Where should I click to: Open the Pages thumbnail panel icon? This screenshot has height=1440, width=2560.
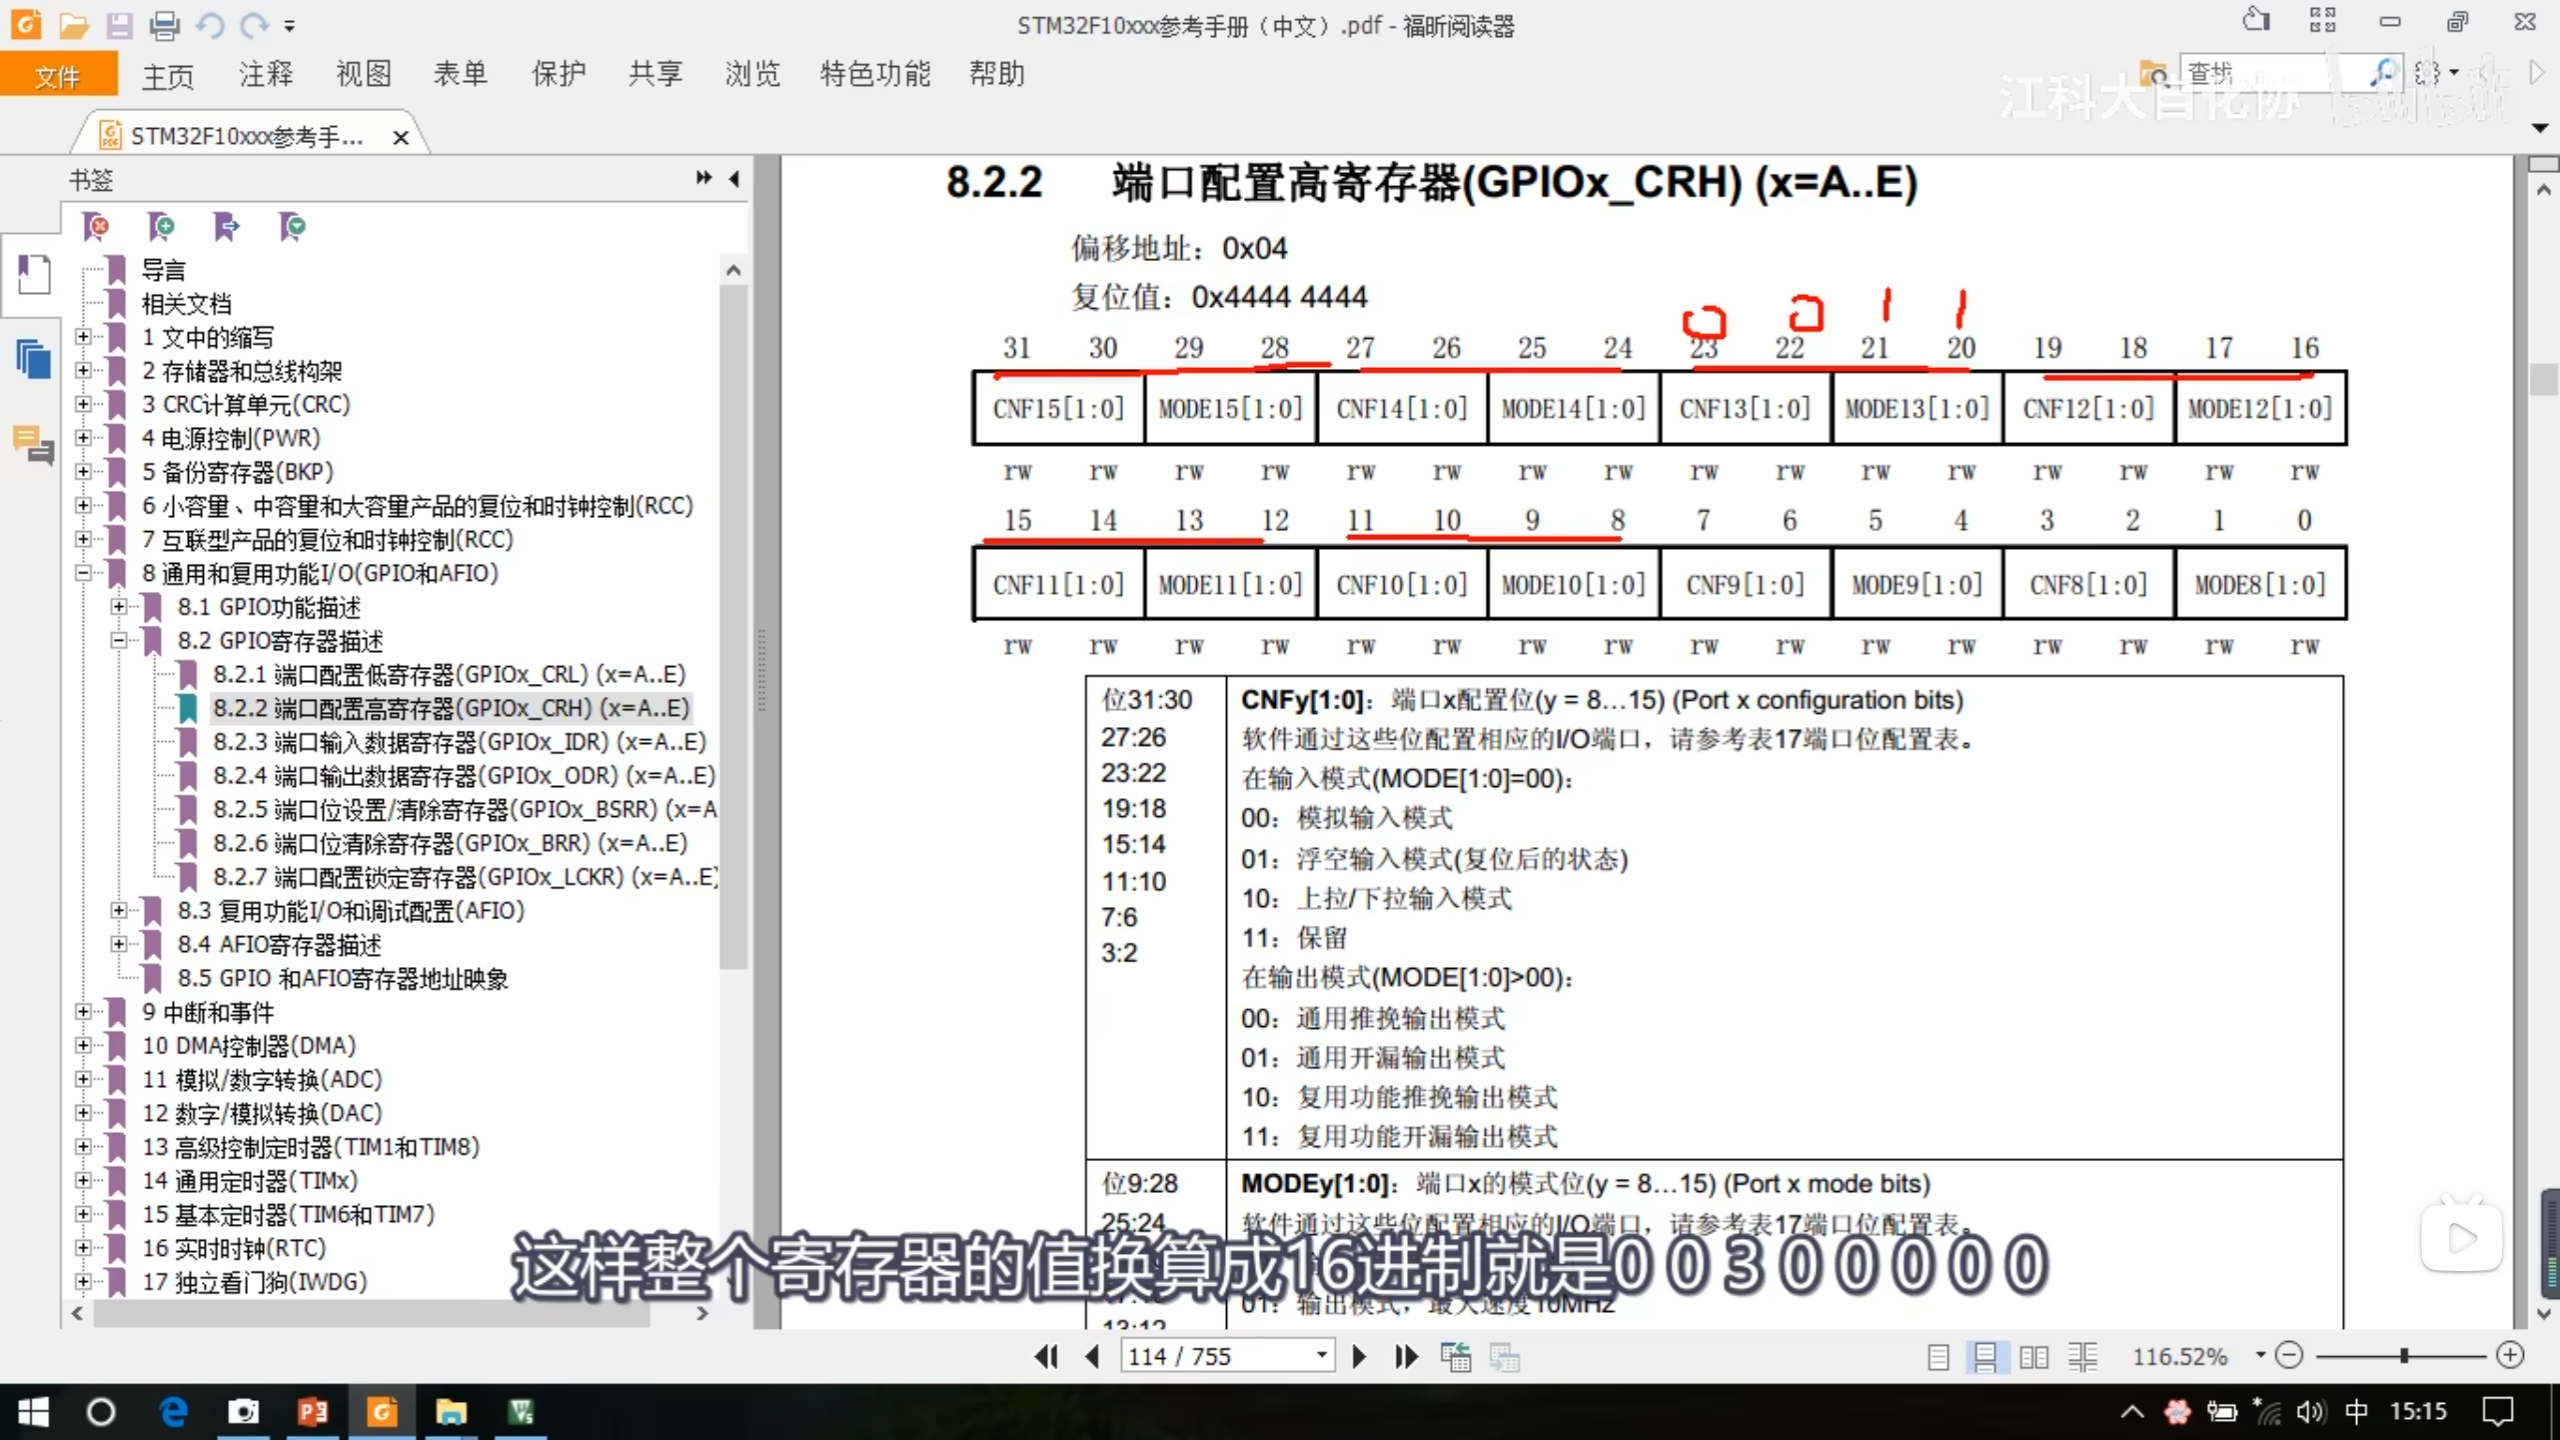click(33, 357)
